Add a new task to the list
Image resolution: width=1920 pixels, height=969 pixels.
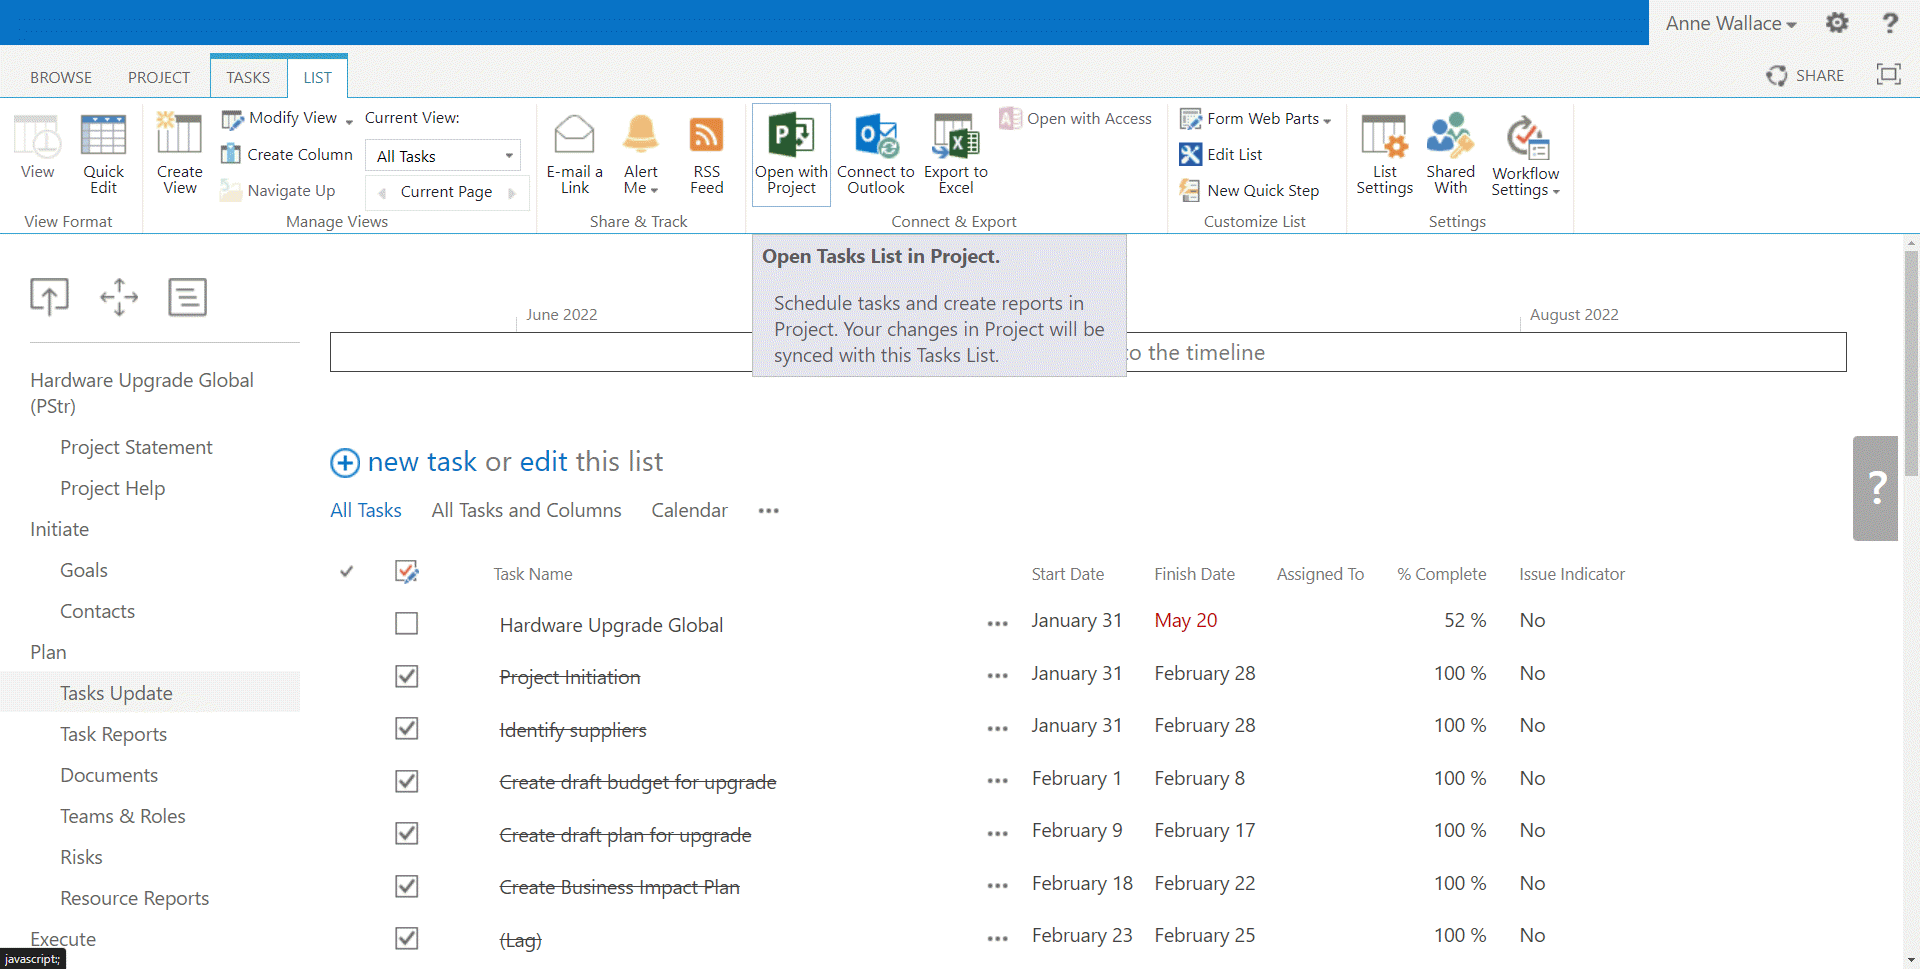coord(421,461)
